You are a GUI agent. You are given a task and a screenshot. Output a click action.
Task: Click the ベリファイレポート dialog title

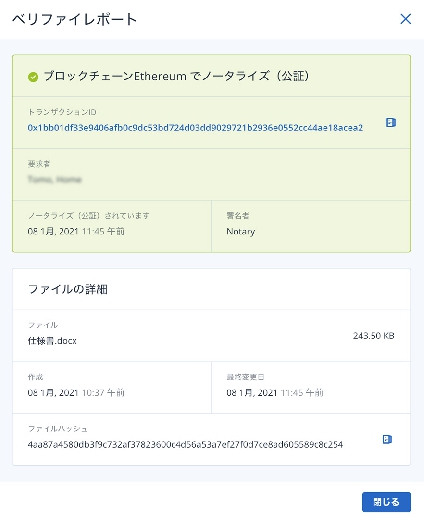[x=75, y=19]
